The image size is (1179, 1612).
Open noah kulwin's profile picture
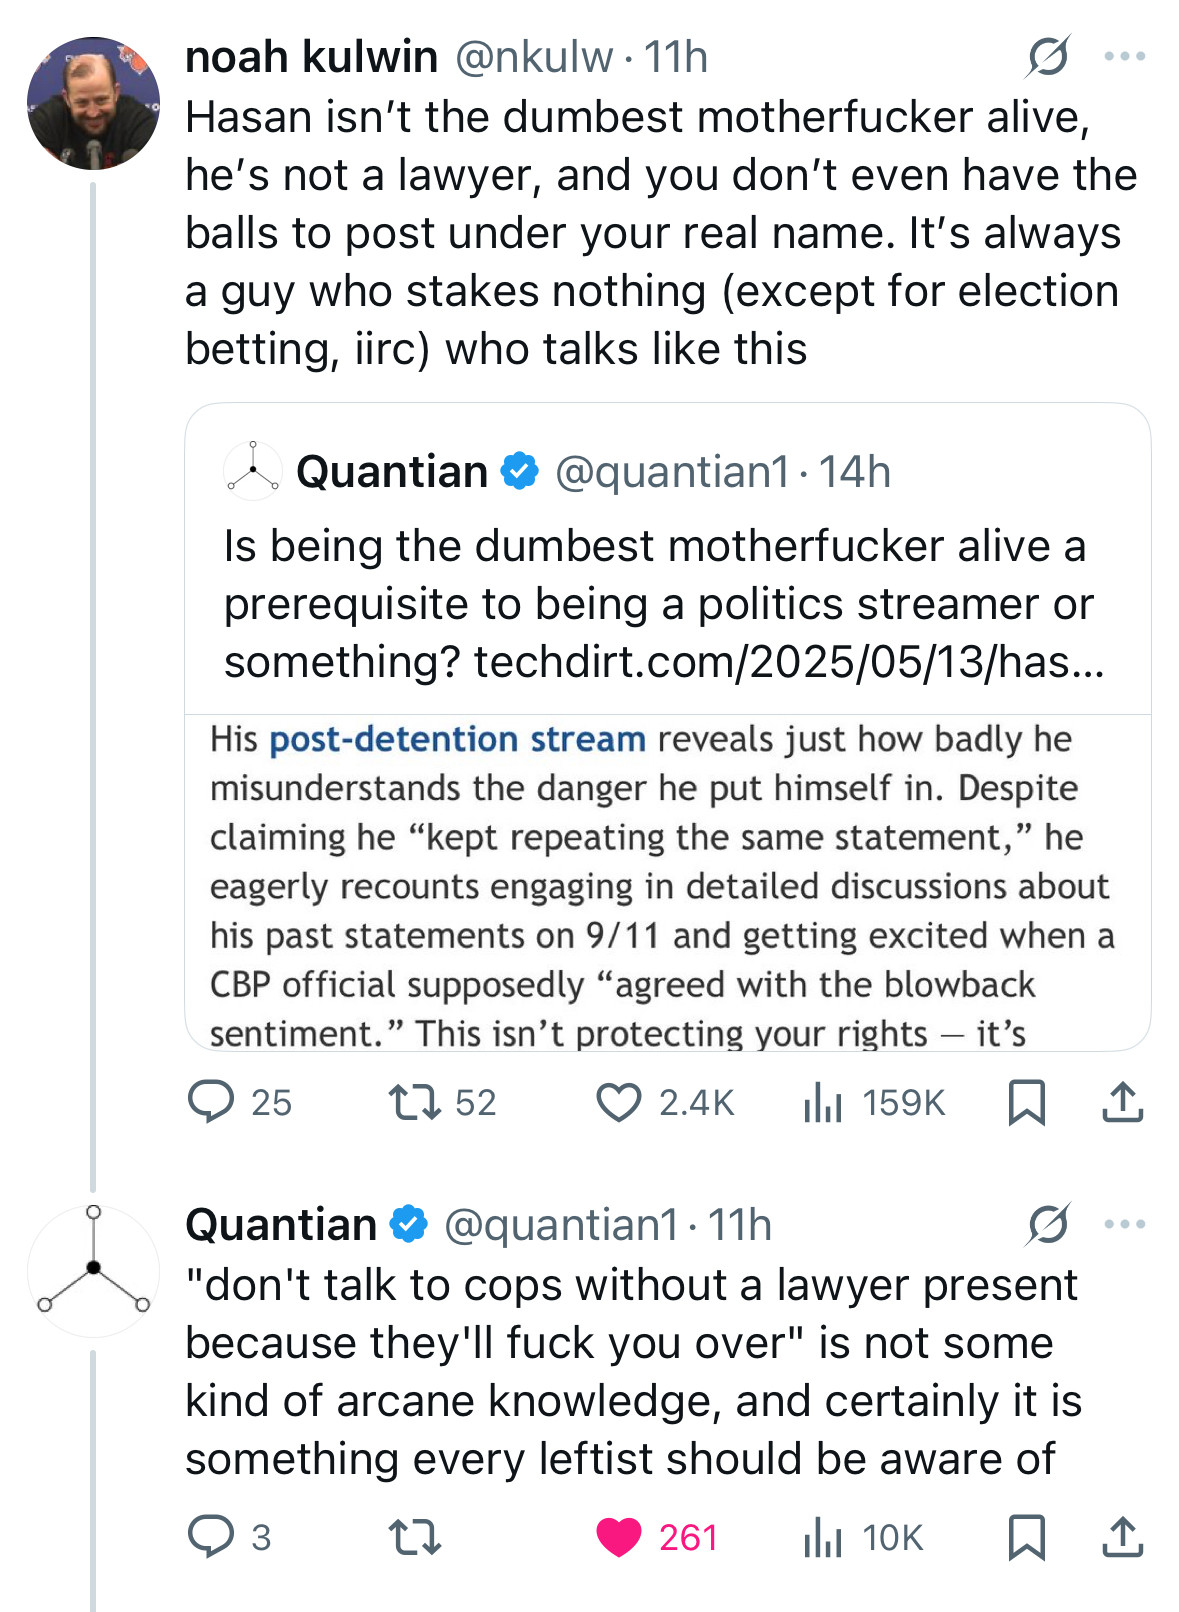93,103
